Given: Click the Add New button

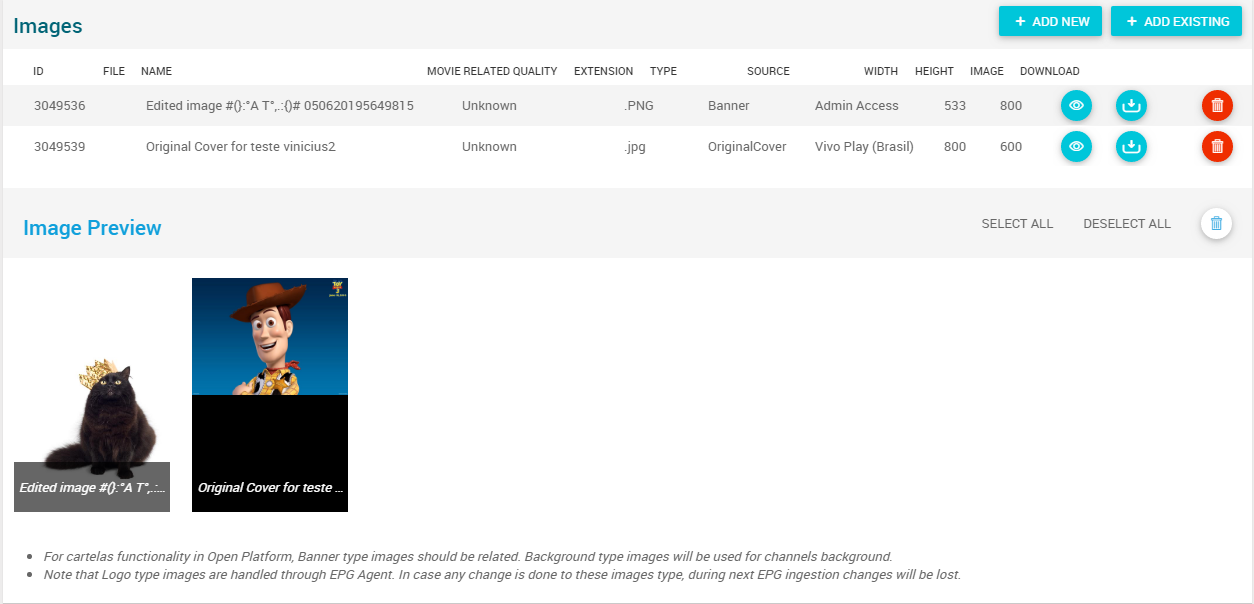Looking at the screenshot, I should [1050, 21].
